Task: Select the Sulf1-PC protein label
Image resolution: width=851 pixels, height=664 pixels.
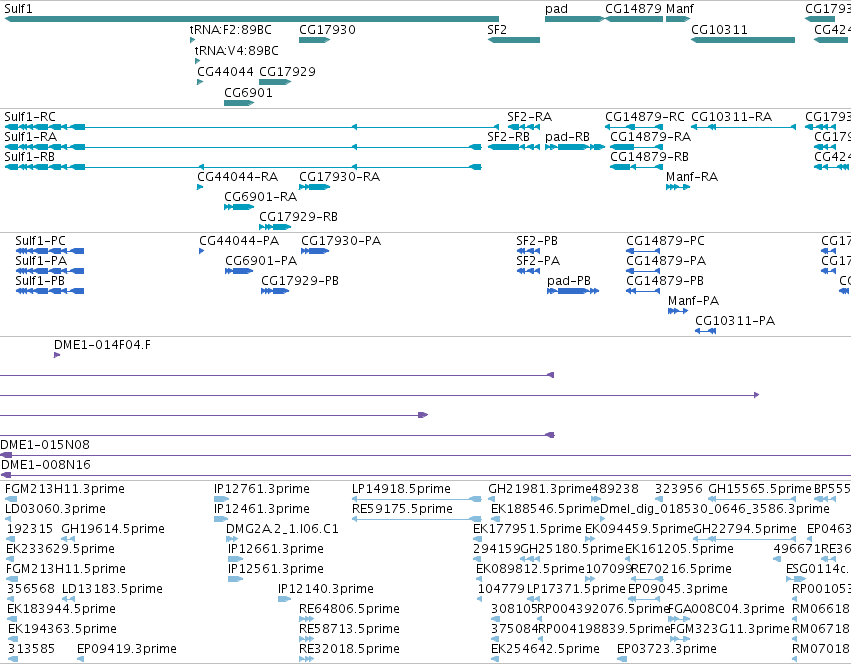Action: tap(40, 241)
